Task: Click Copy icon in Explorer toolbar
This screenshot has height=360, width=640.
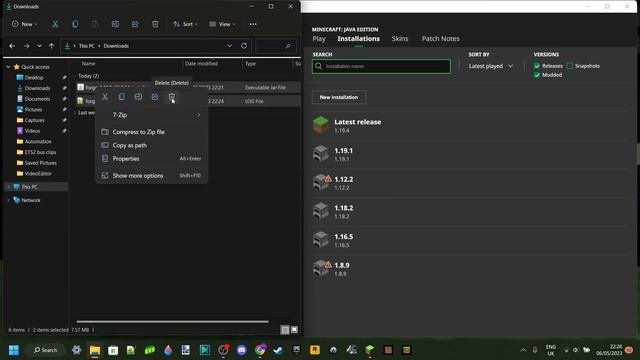Action: click(75, 24)
